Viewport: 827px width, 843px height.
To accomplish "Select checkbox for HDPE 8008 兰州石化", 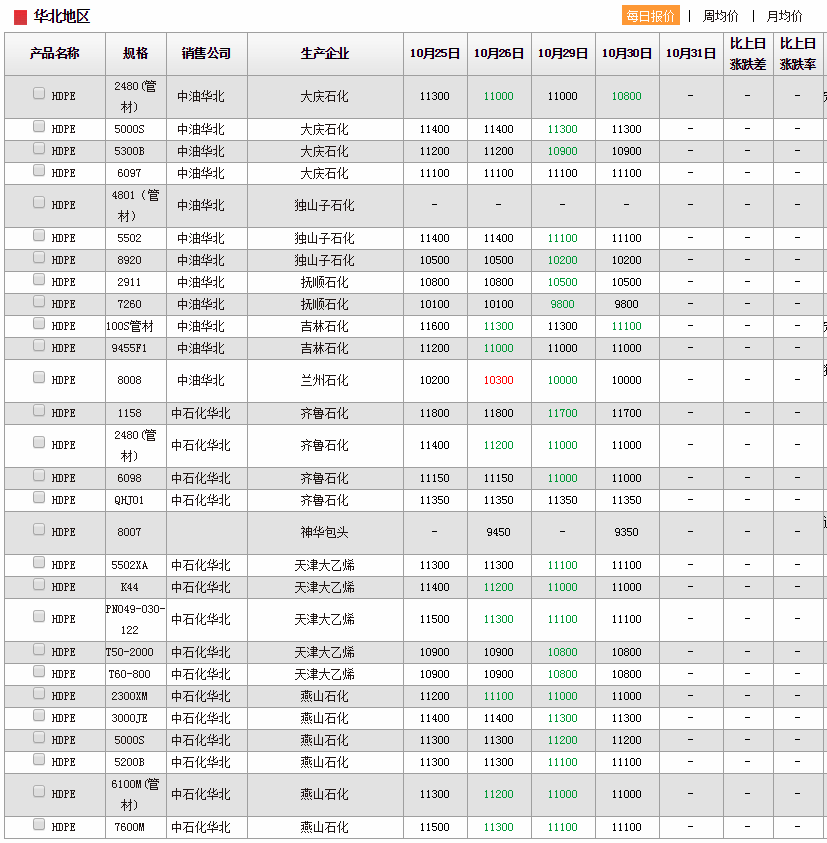I will tap(39, 377).
